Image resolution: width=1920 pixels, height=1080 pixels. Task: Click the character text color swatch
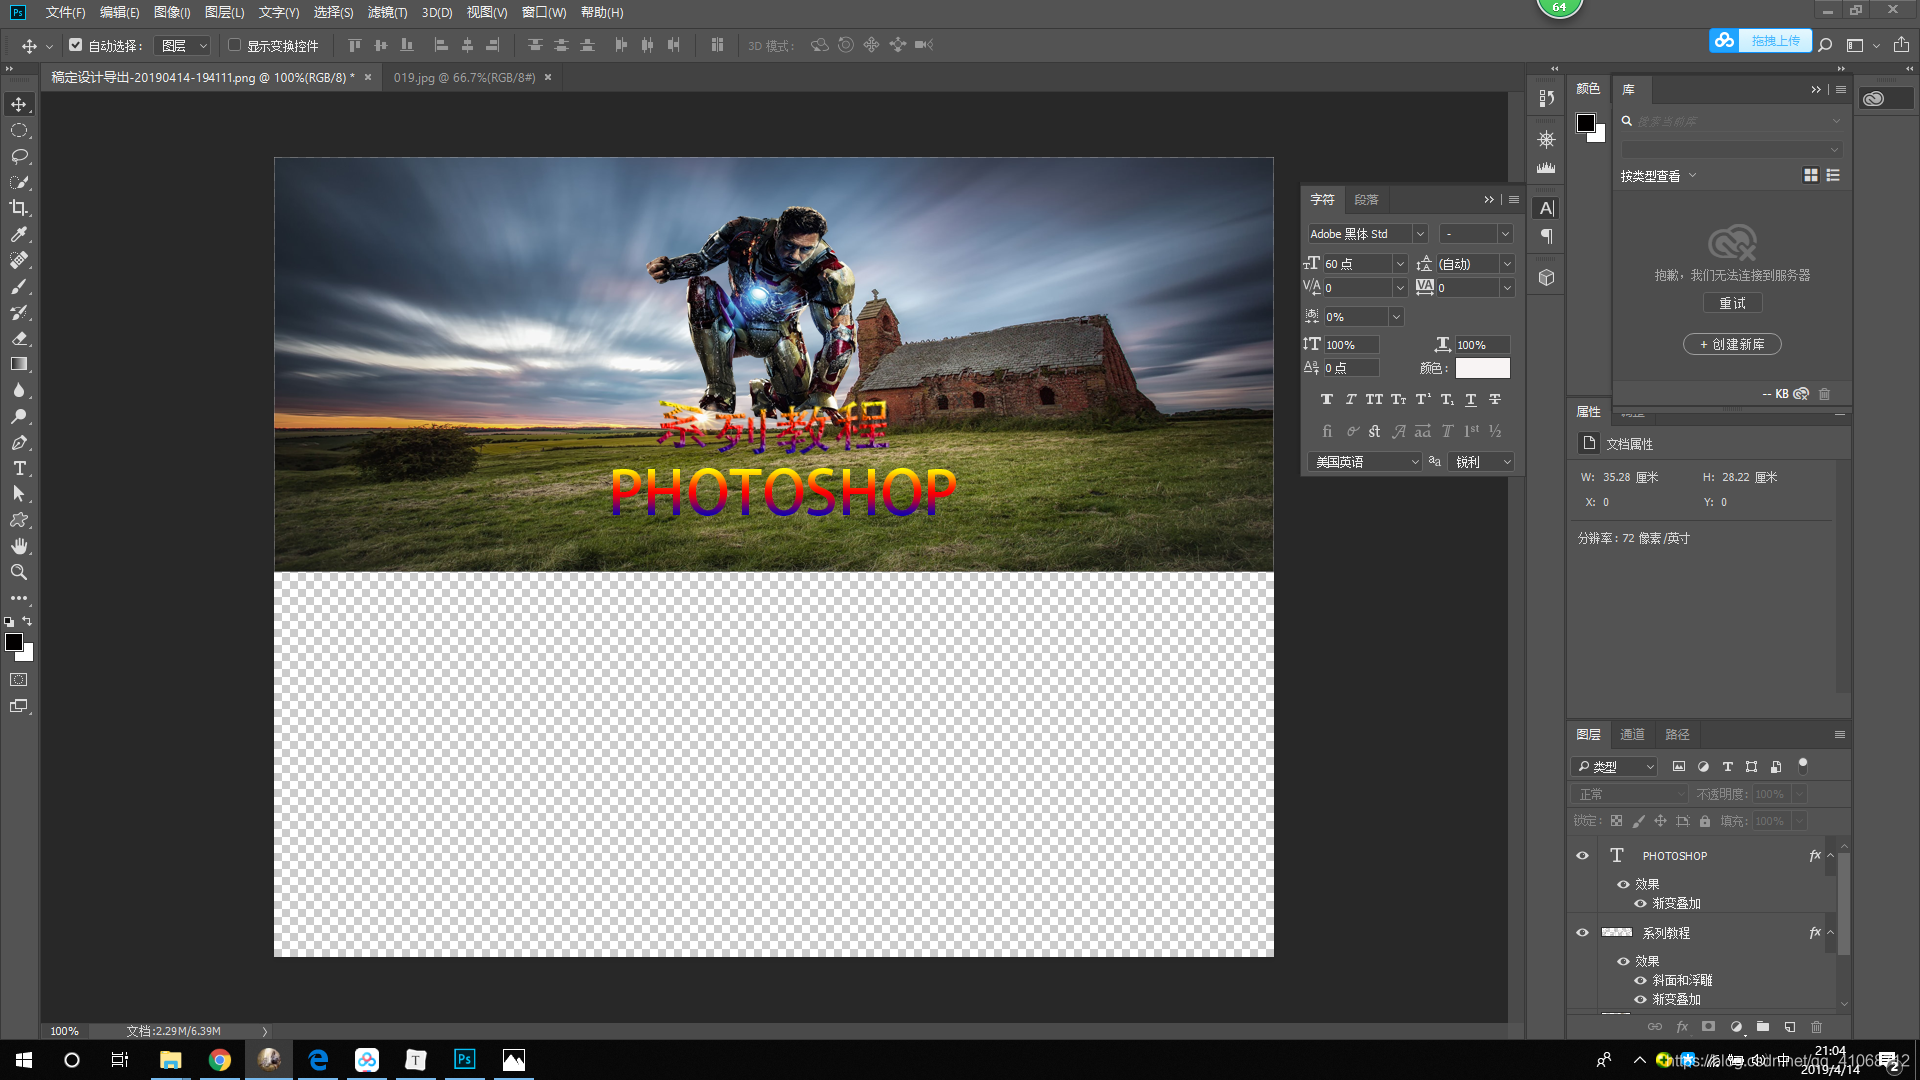coord(1482,368)
